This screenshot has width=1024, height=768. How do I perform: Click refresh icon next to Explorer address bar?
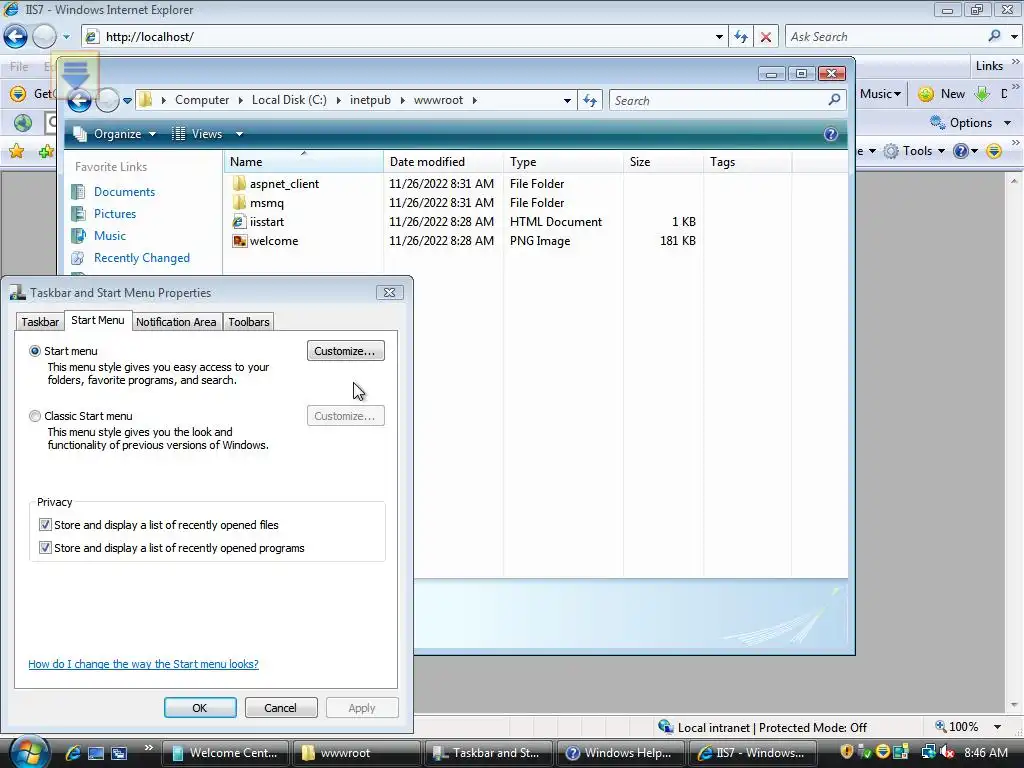click(x=590, y=101)
